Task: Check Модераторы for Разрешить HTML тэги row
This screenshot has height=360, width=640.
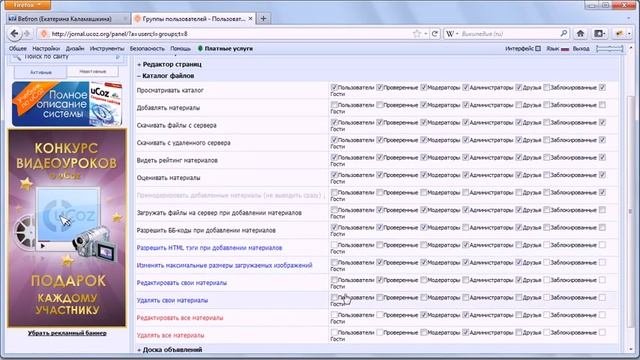Action: [x=423, y=245]
